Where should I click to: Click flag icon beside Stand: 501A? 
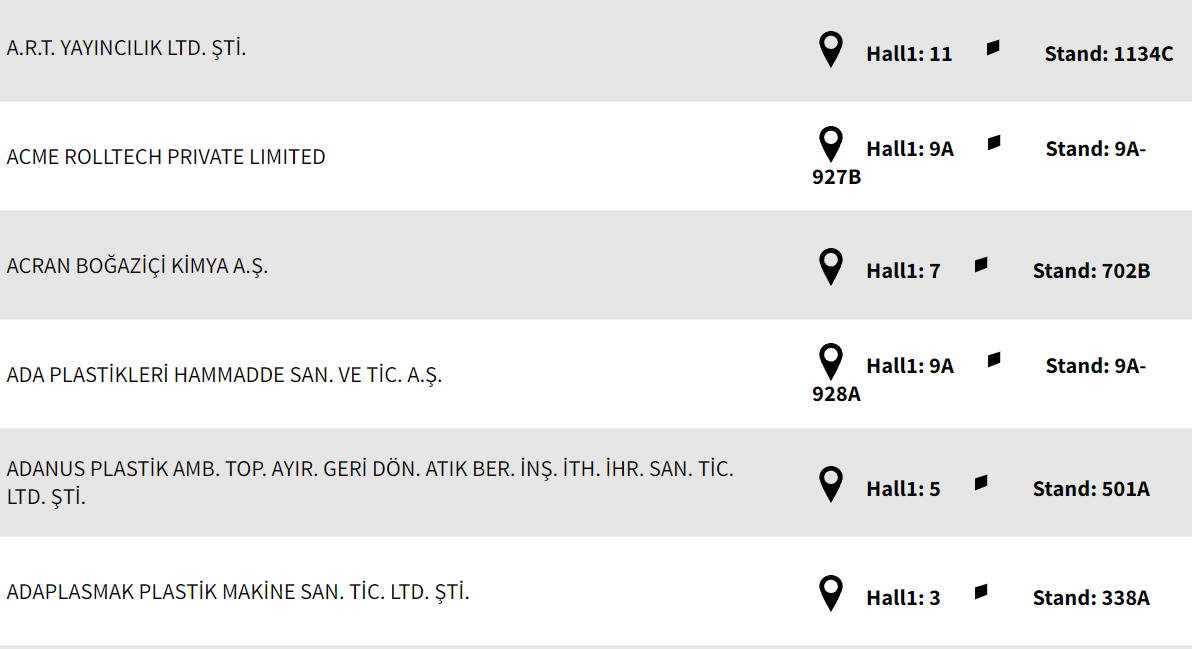981,483
